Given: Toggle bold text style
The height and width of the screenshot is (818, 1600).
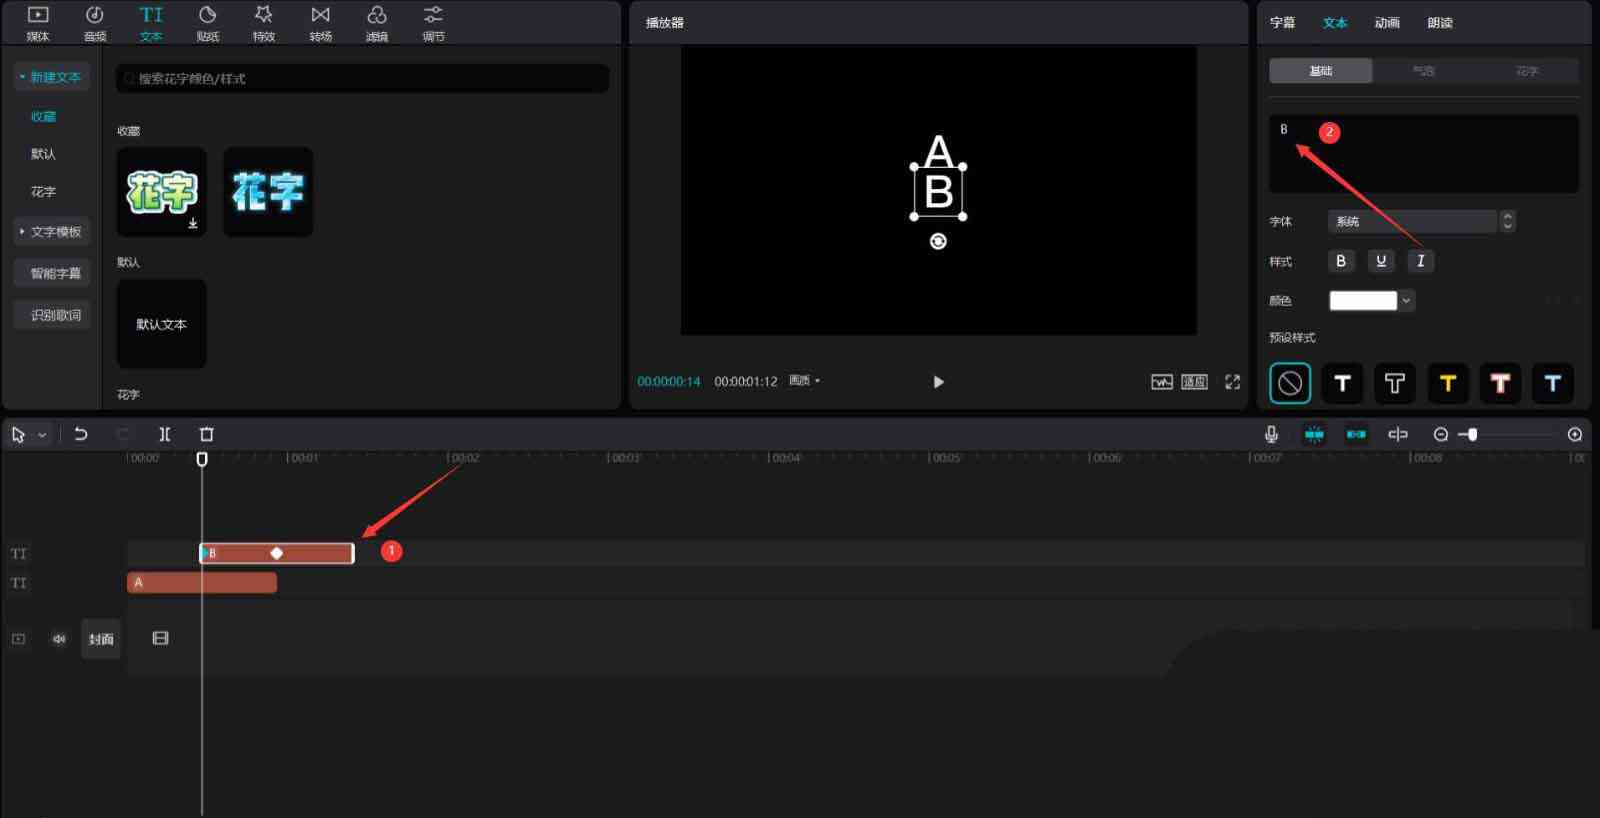Looking at the screenshot, I should (1341, 261).
